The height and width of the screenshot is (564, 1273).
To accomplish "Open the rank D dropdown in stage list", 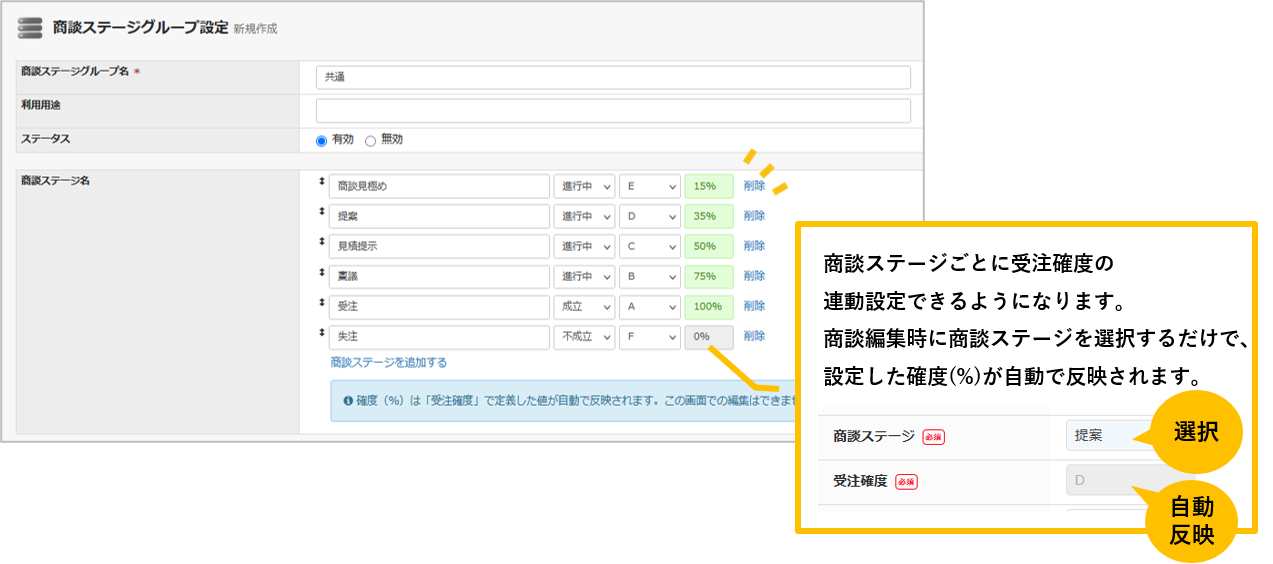I will tap(650, 216).
